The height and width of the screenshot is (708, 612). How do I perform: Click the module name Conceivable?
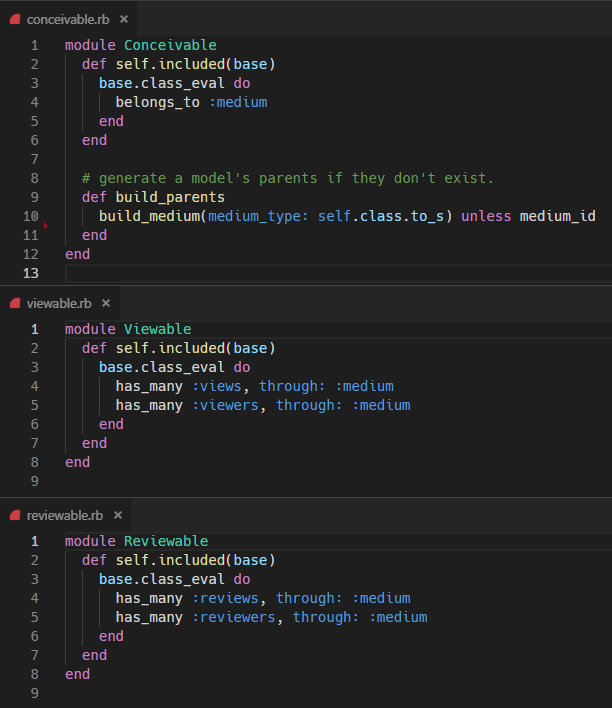tap(170, 45)
